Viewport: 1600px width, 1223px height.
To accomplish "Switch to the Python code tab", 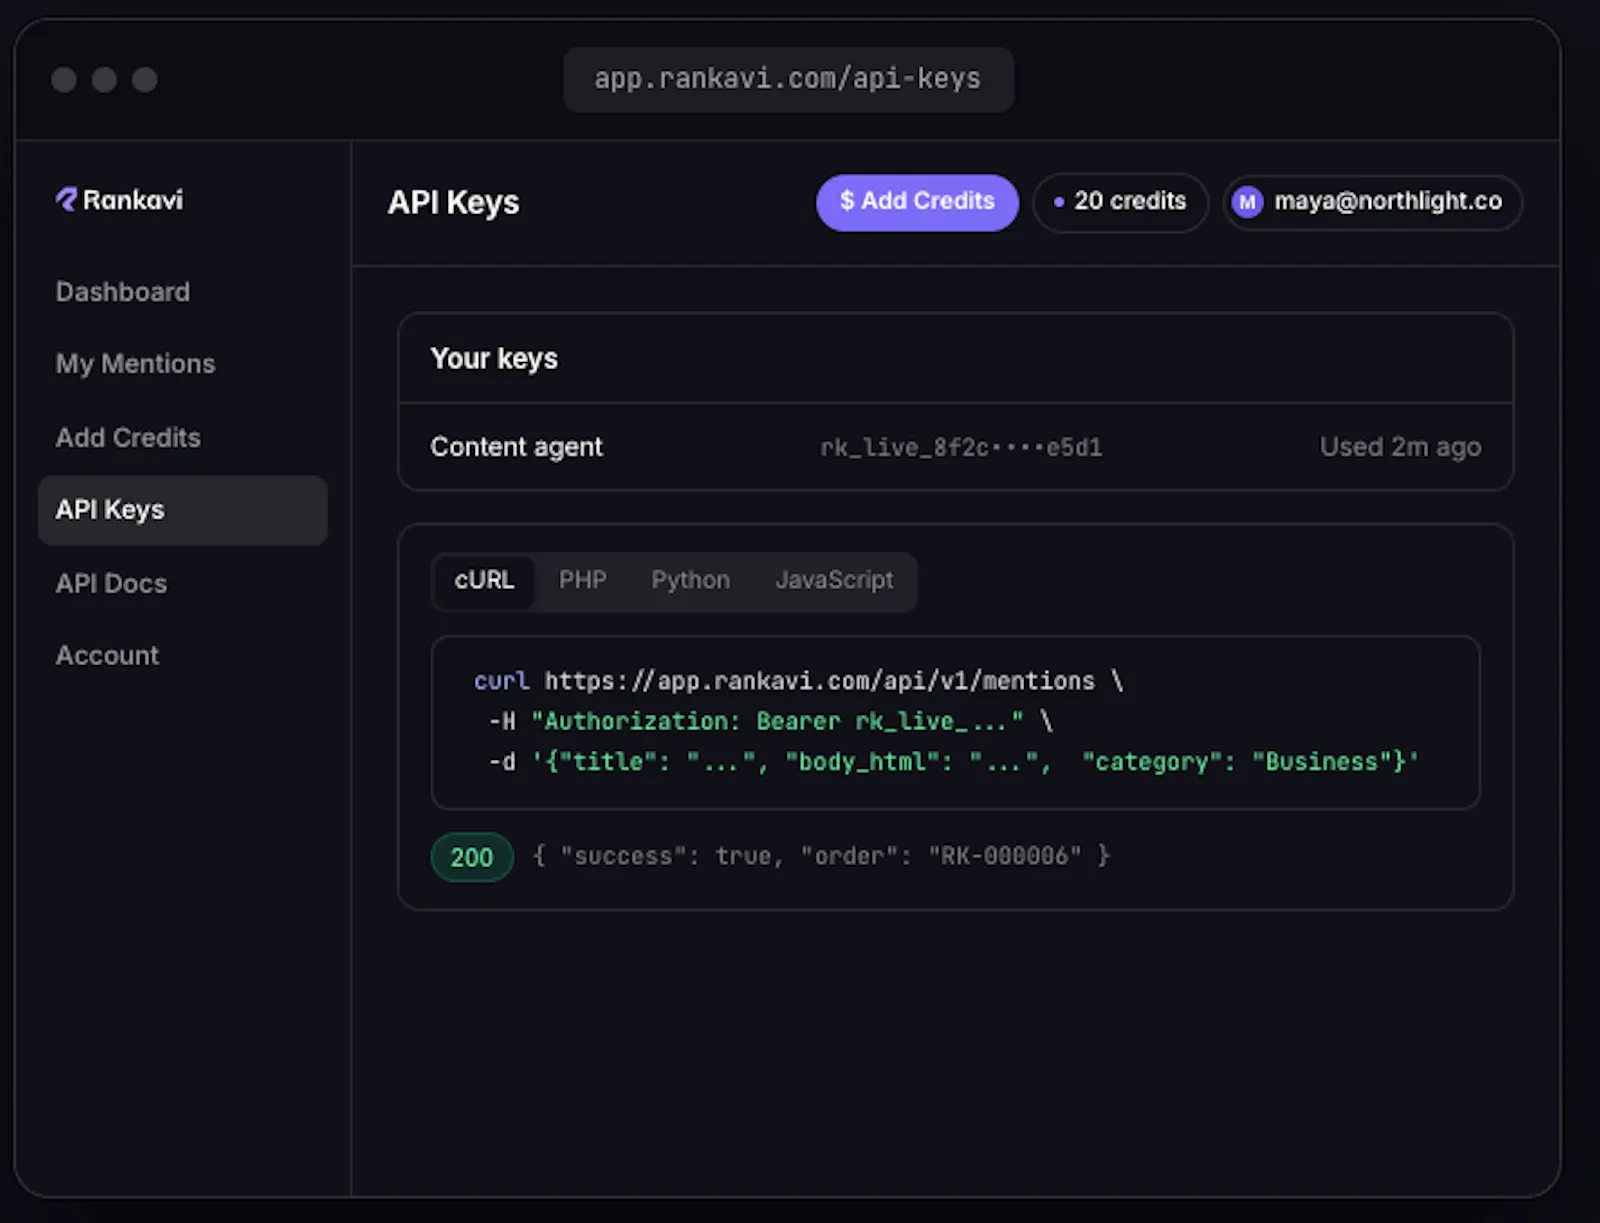I will (x=690, y=580).
